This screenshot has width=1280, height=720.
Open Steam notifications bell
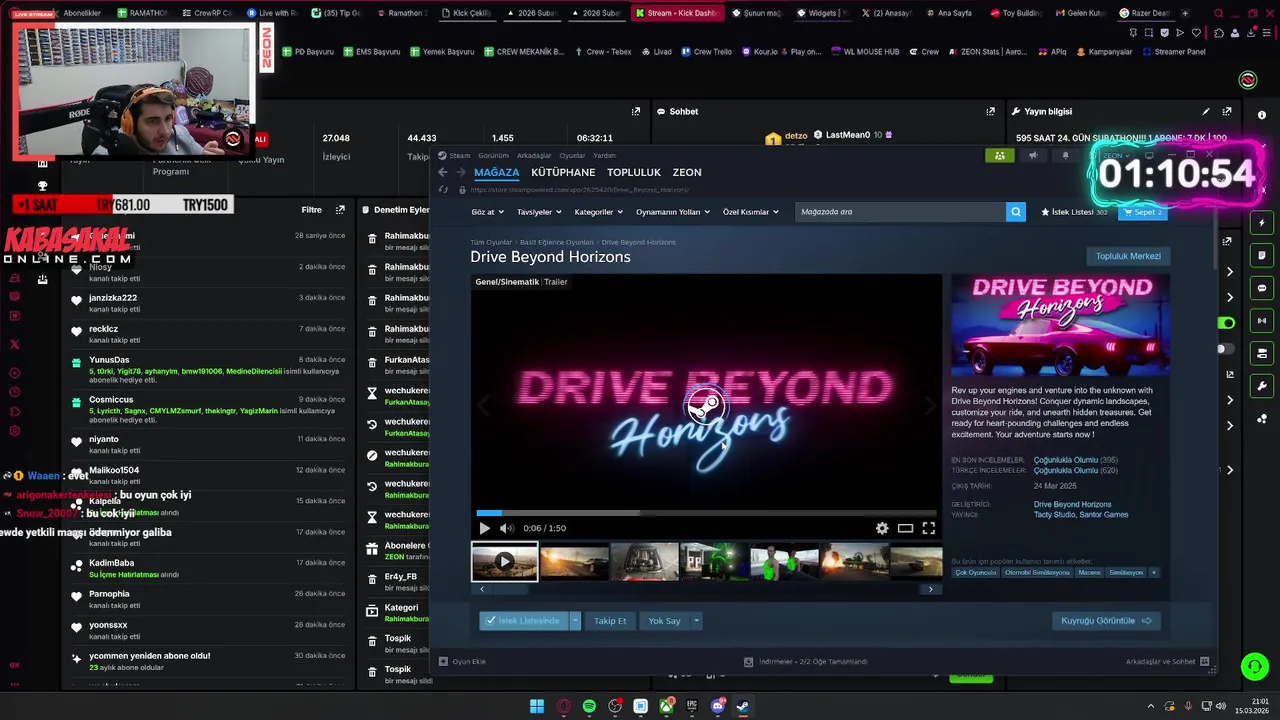coord(1065,155)
